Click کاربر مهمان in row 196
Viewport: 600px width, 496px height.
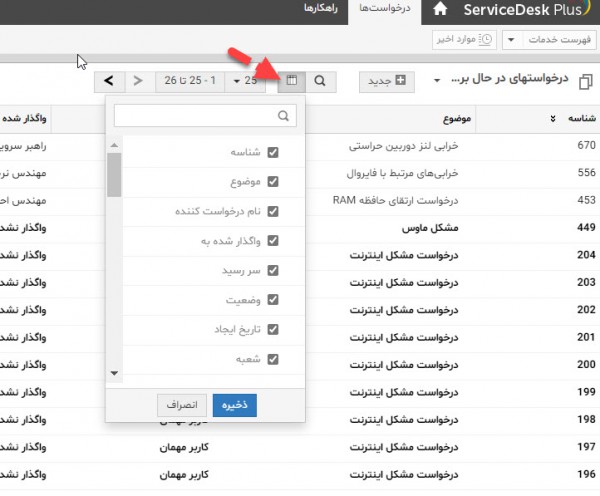pyautogui.click(x=184, y=475)
